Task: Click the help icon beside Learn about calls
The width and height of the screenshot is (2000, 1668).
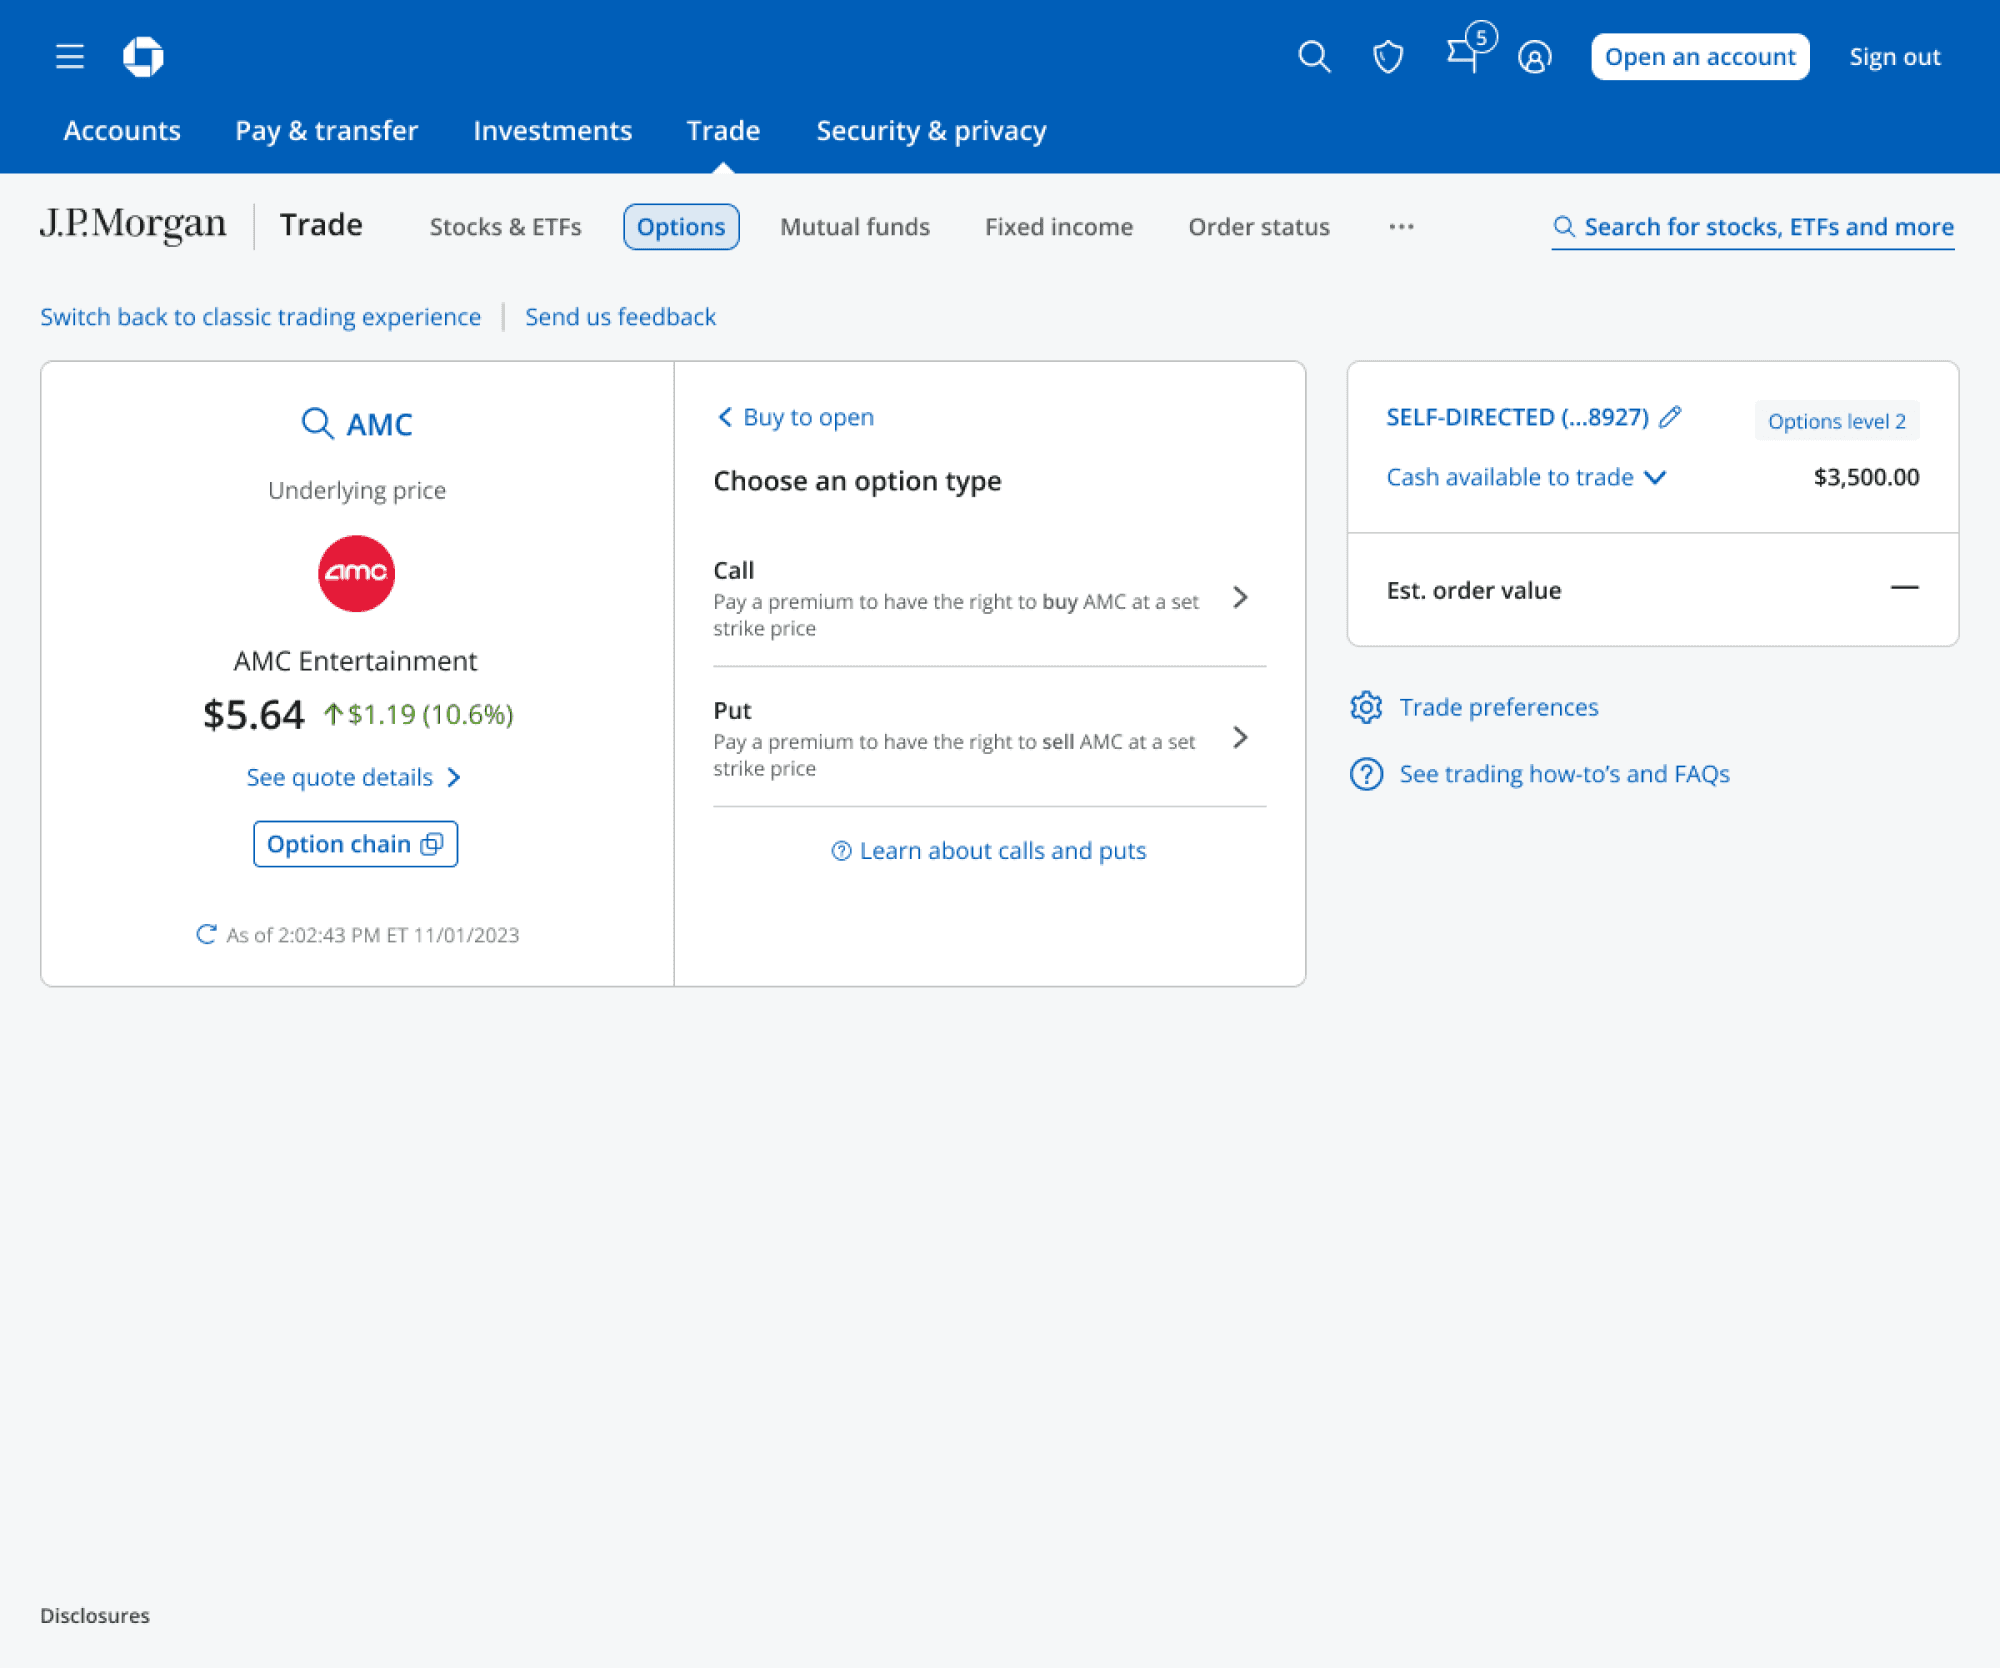Action: point(841,850)
